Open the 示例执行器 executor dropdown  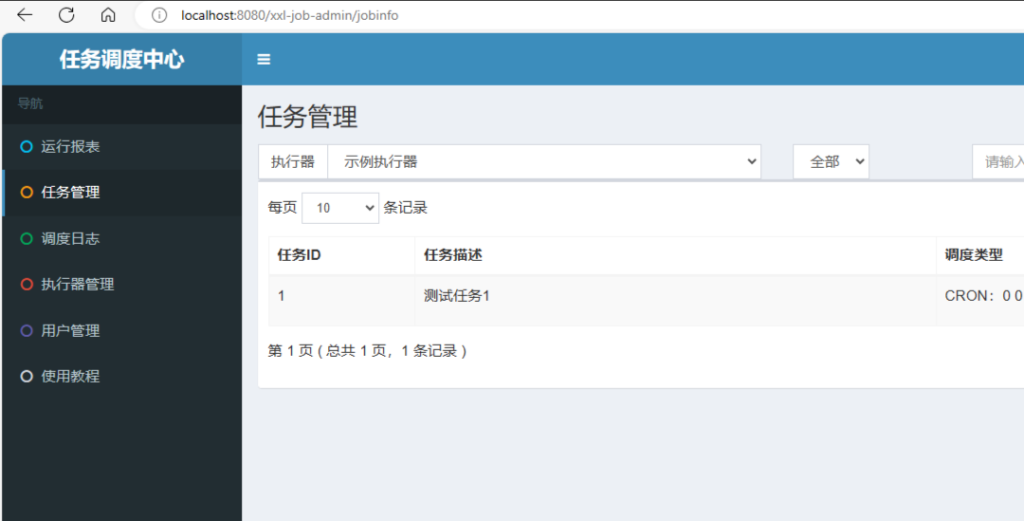coord(544,162)
